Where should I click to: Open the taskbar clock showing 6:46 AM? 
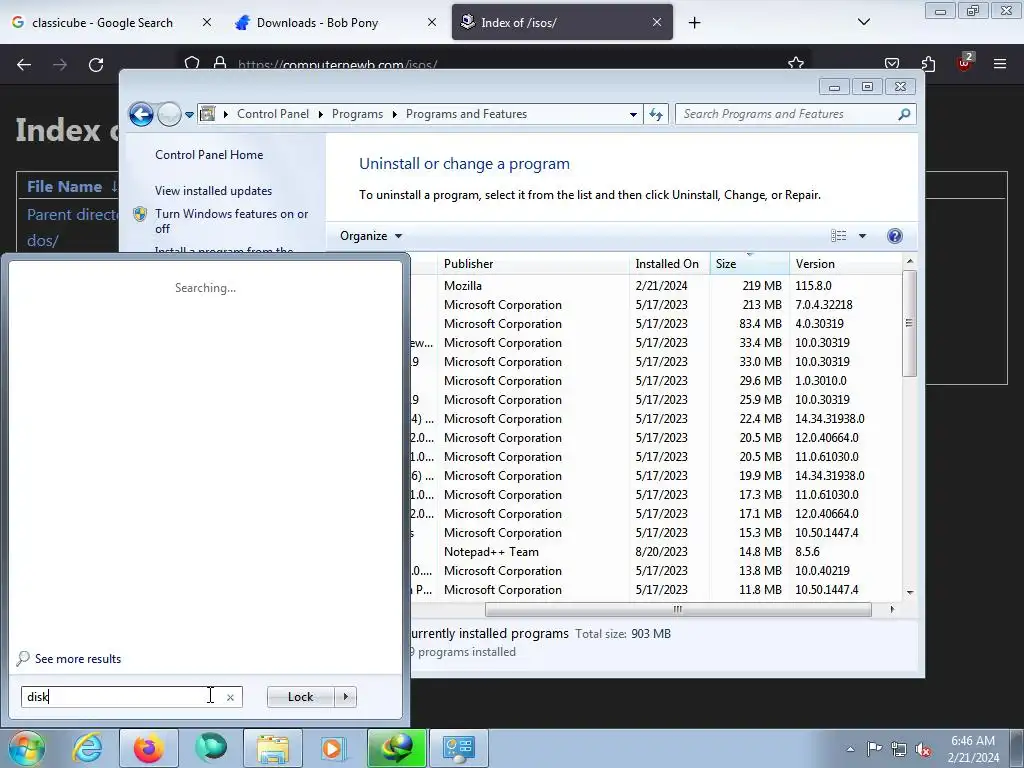coord(973,749)
